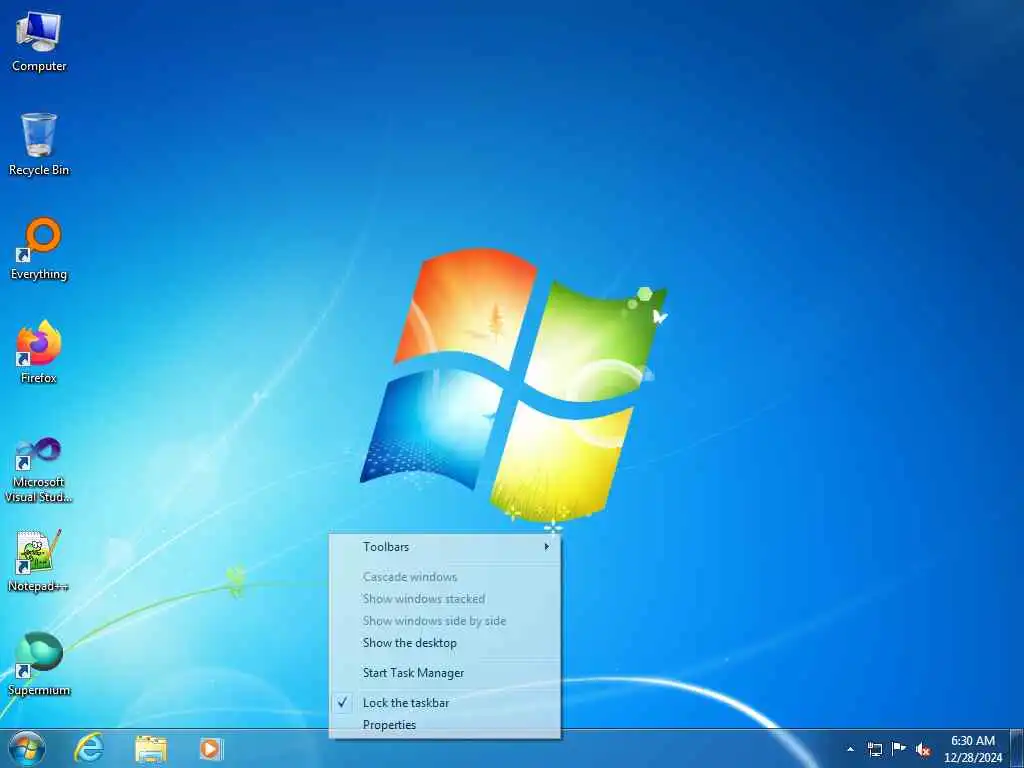
Task: Open taskbar Properties from context menu
Action: (445, 725)
